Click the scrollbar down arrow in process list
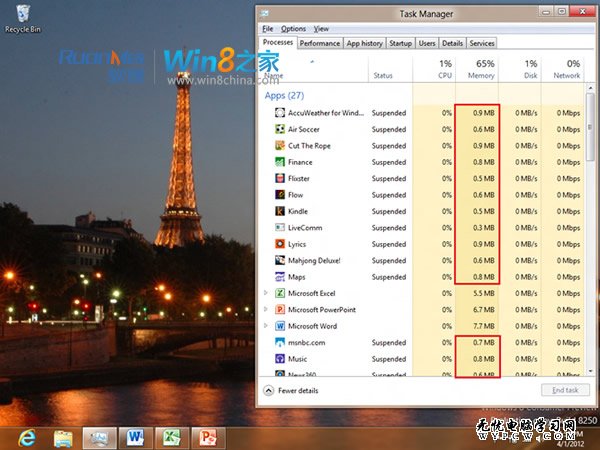The height and width of the screenshot is (450, 600). 590,371
